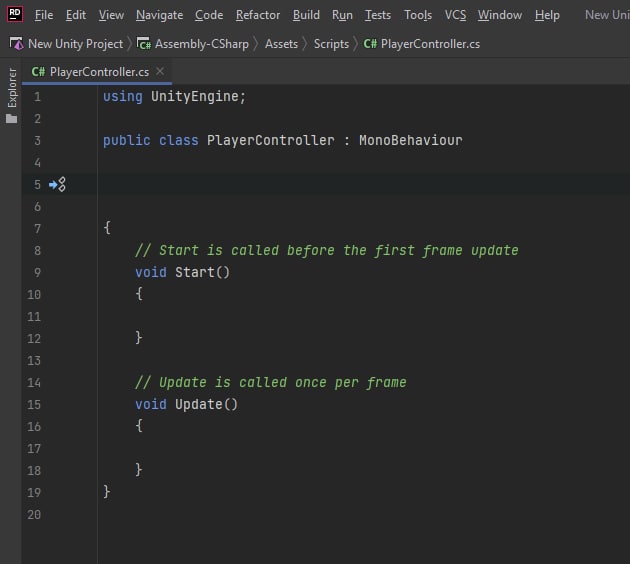This screenshot has height=564, width=630.
Task: Click the Unity project solution icon
Action: click(16, 43)
